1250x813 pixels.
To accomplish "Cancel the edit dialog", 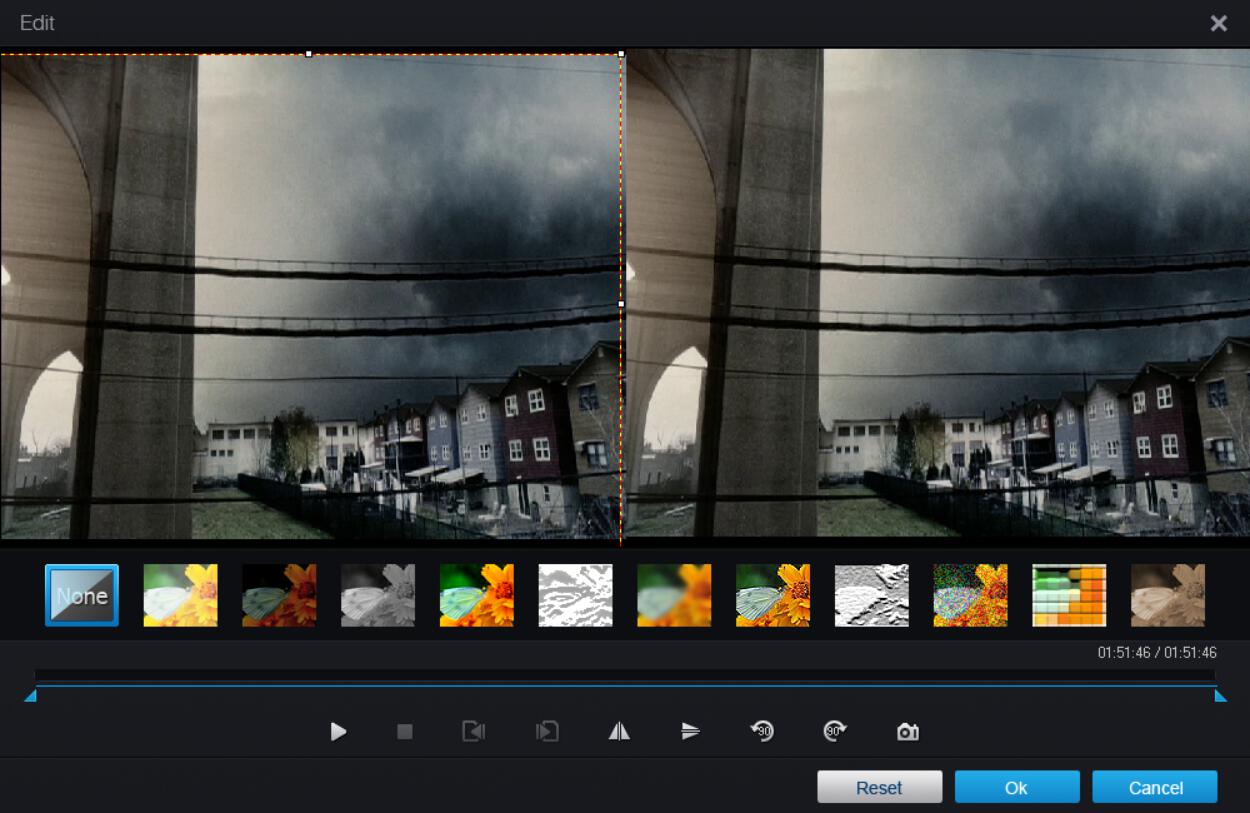I will point(1155,787).
